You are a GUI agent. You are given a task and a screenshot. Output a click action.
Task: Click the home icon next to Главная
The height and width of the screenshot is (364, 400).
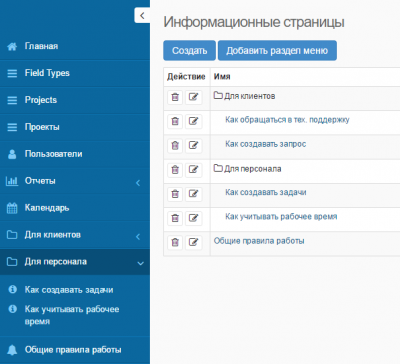coord(12,46)
